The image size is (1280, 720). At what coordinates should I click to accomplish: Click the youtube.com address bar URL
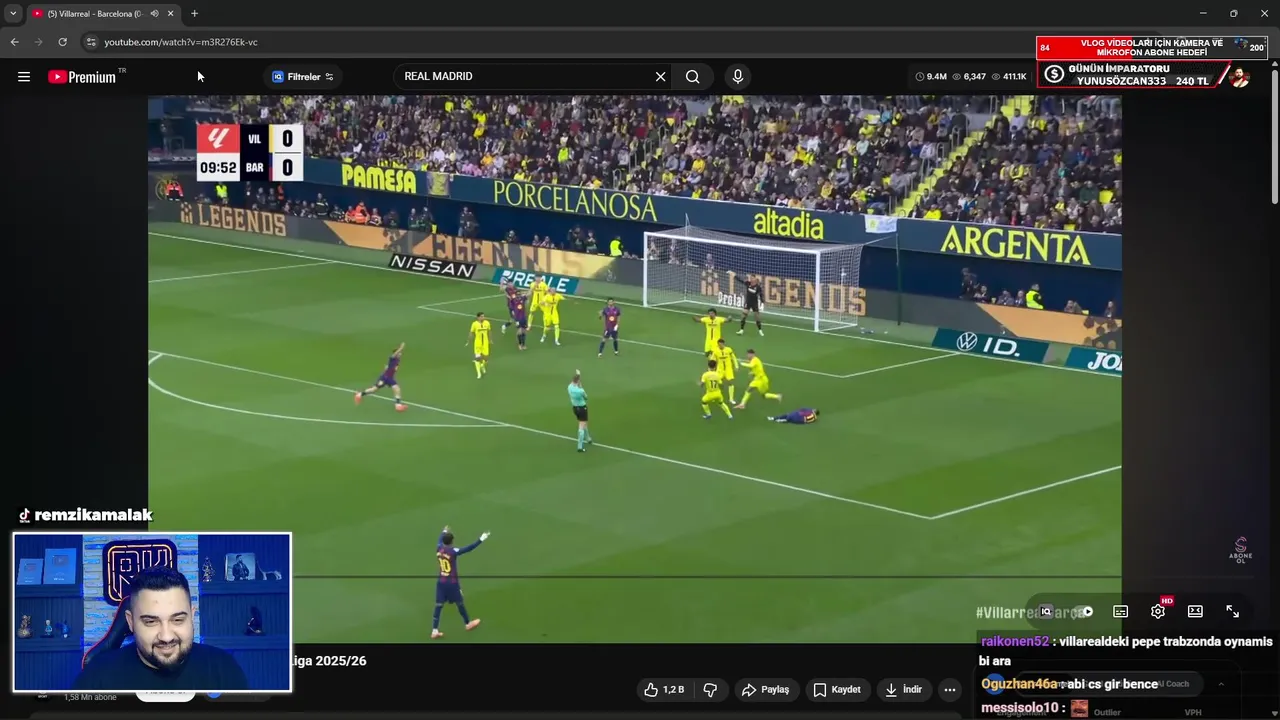tap(181, 42)
